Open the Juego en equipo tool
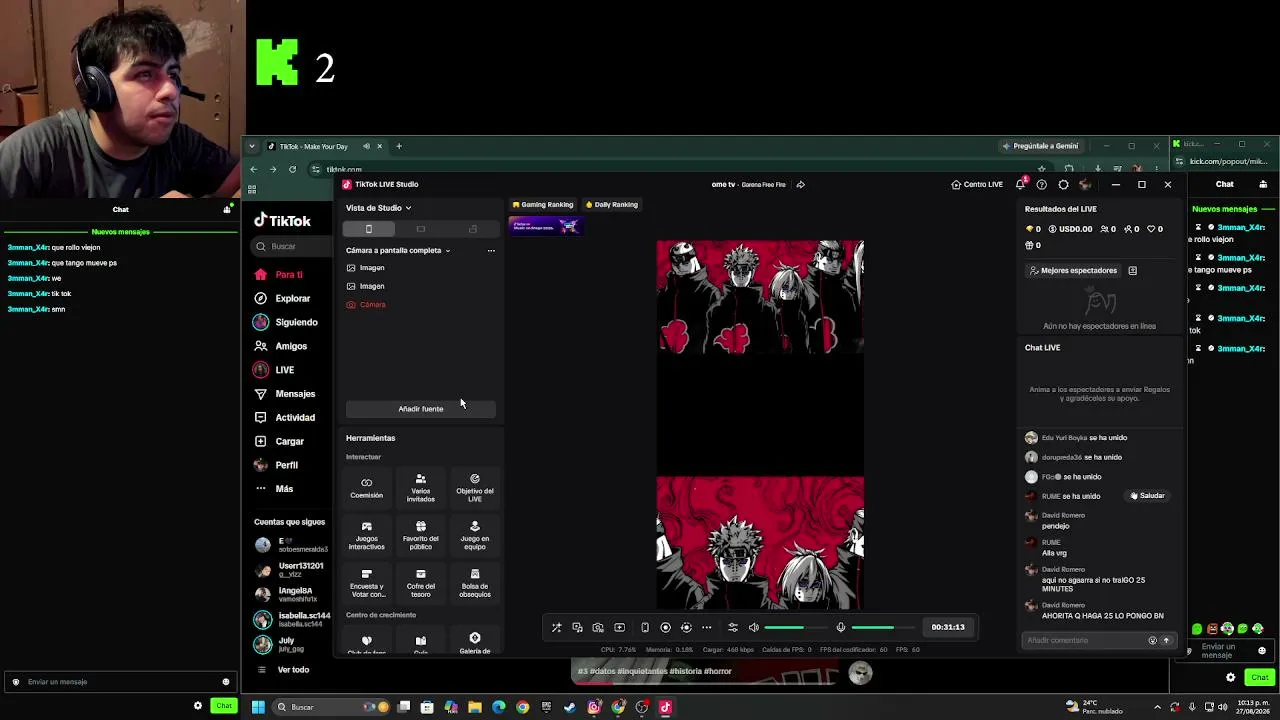Screen dimensions: 1280x720 pos(475,535)
